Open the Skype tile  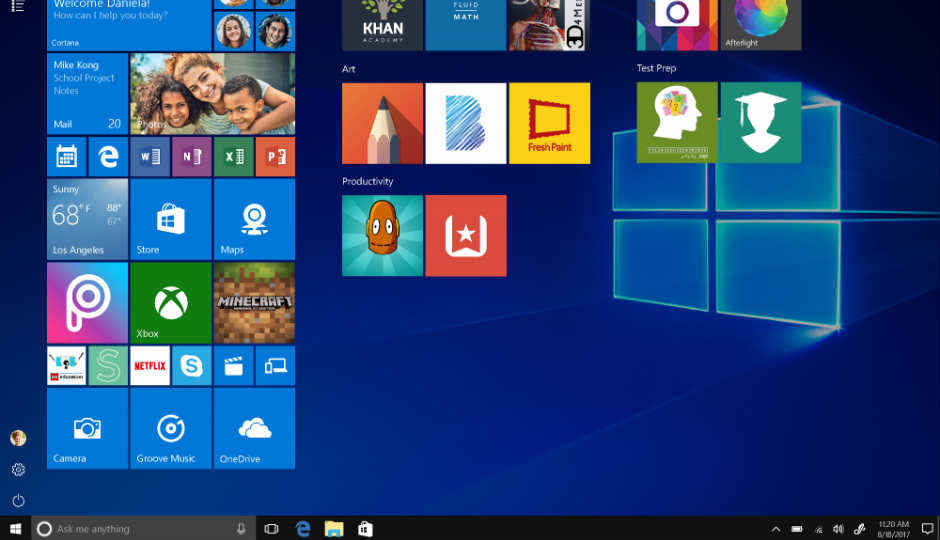coord(192,366)
